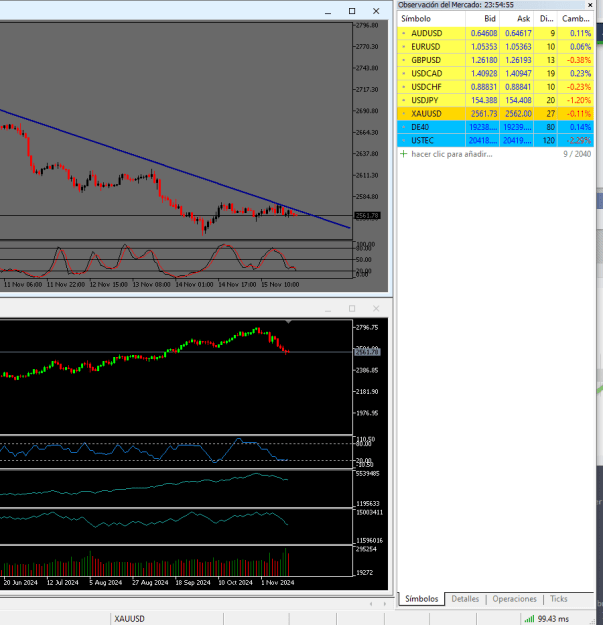
Task: Select the AUDUSD symbol row
Action: (x=495, y=33)
